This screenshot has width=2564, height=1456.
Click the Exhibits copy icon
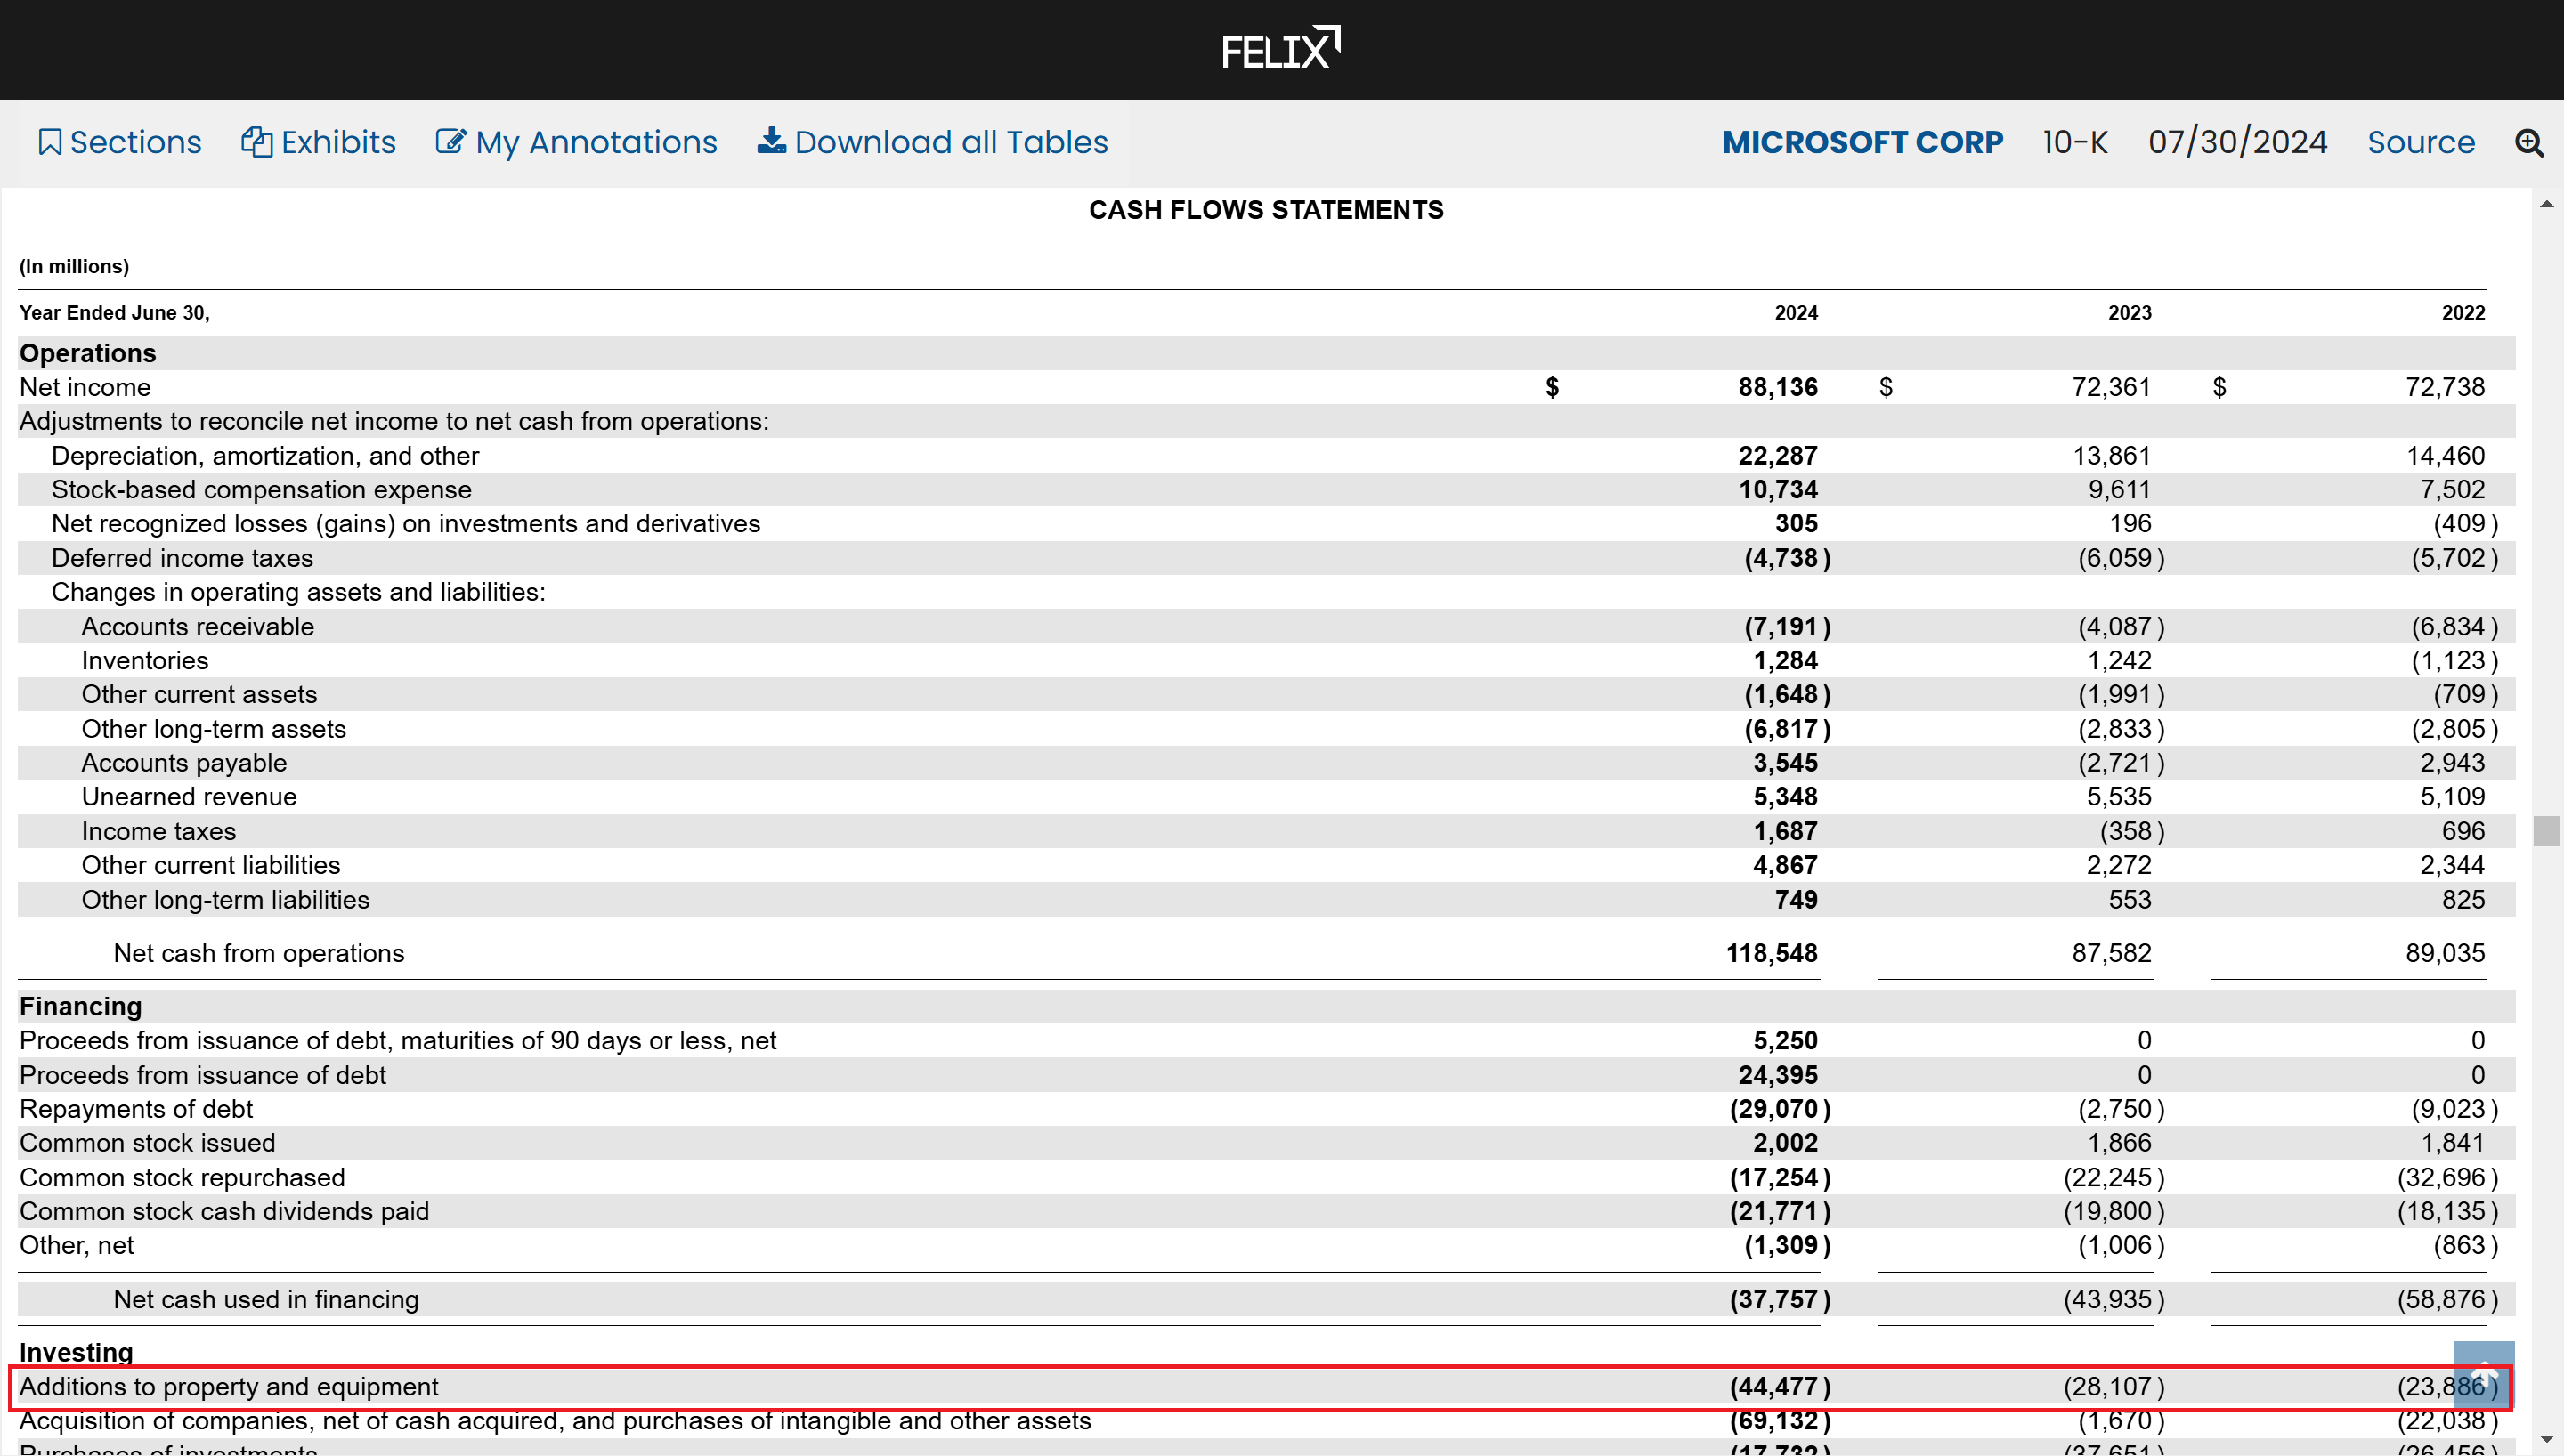pos(256,142)
